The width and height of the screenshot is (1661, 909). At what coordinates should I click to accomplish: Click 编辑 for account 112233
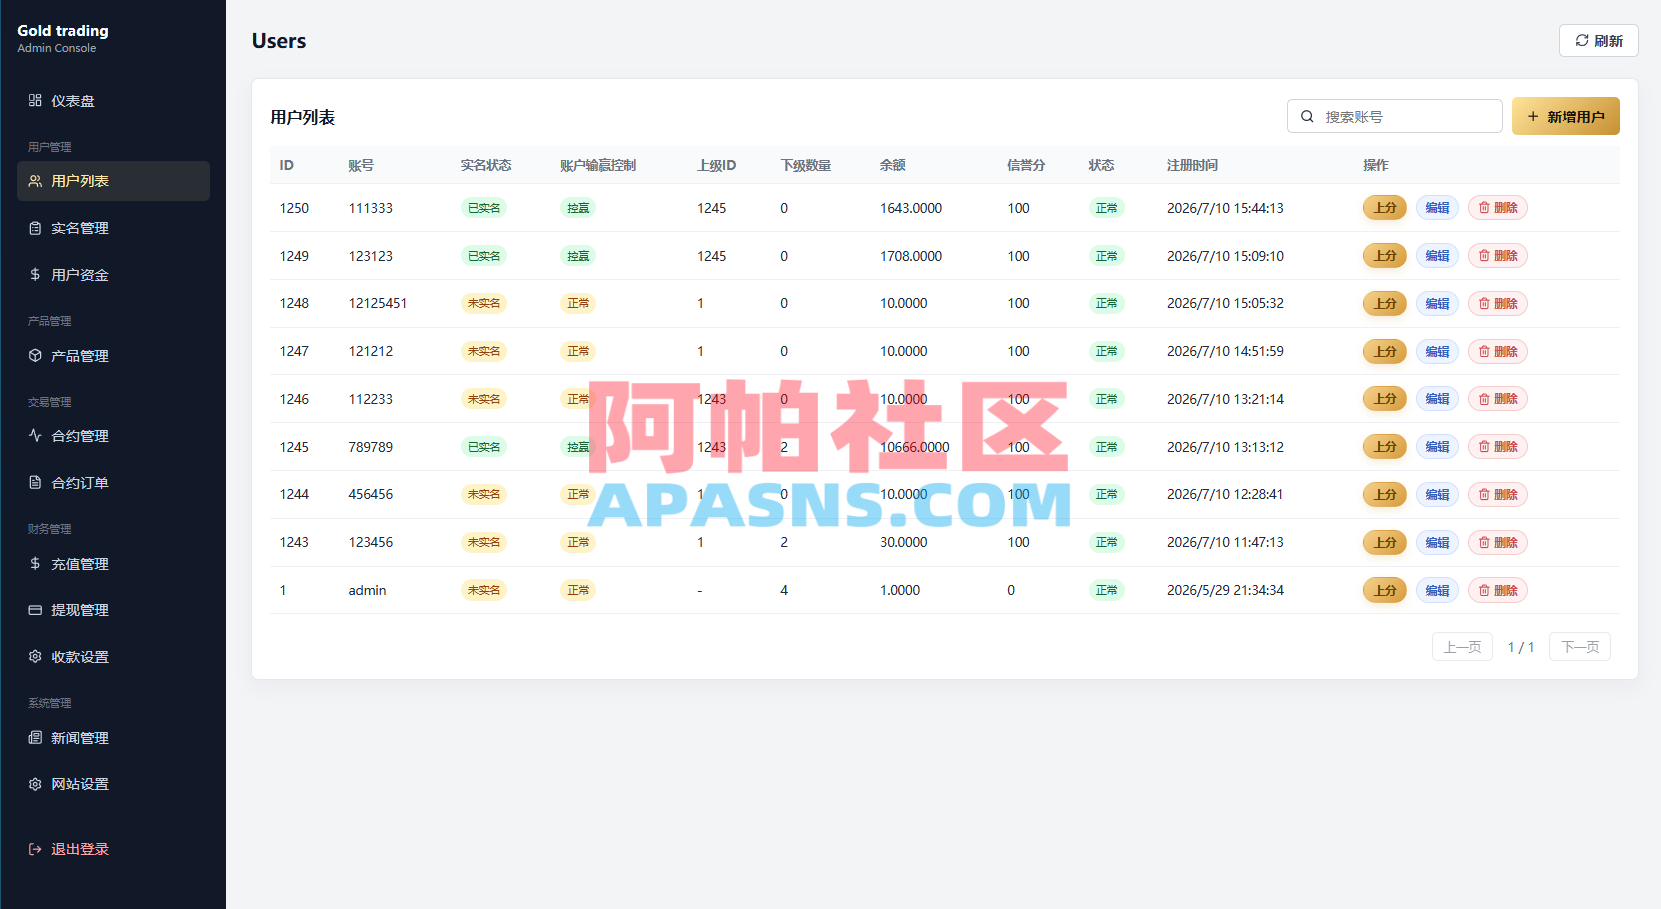point(1437,399)
